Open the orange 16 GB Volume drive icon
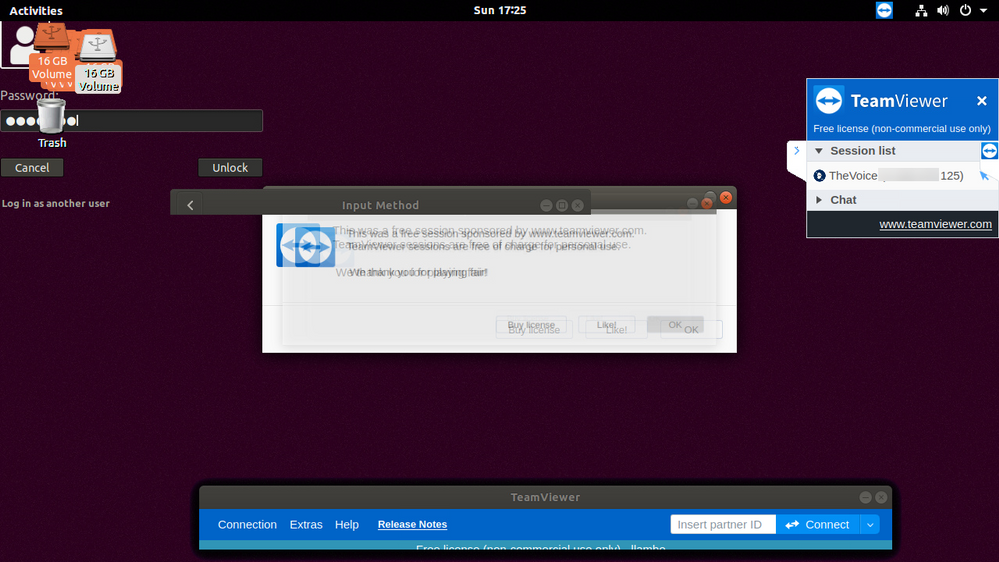 pyautogui.click(x=52, y=53)
